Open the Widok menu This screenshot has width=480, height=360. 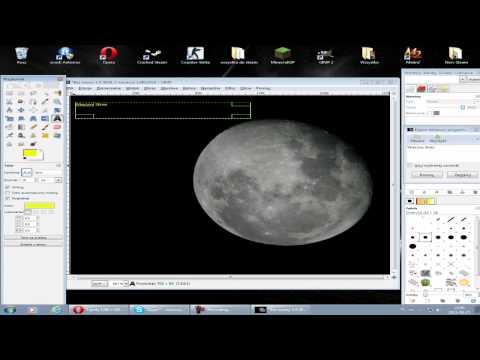tap(132, 88)
